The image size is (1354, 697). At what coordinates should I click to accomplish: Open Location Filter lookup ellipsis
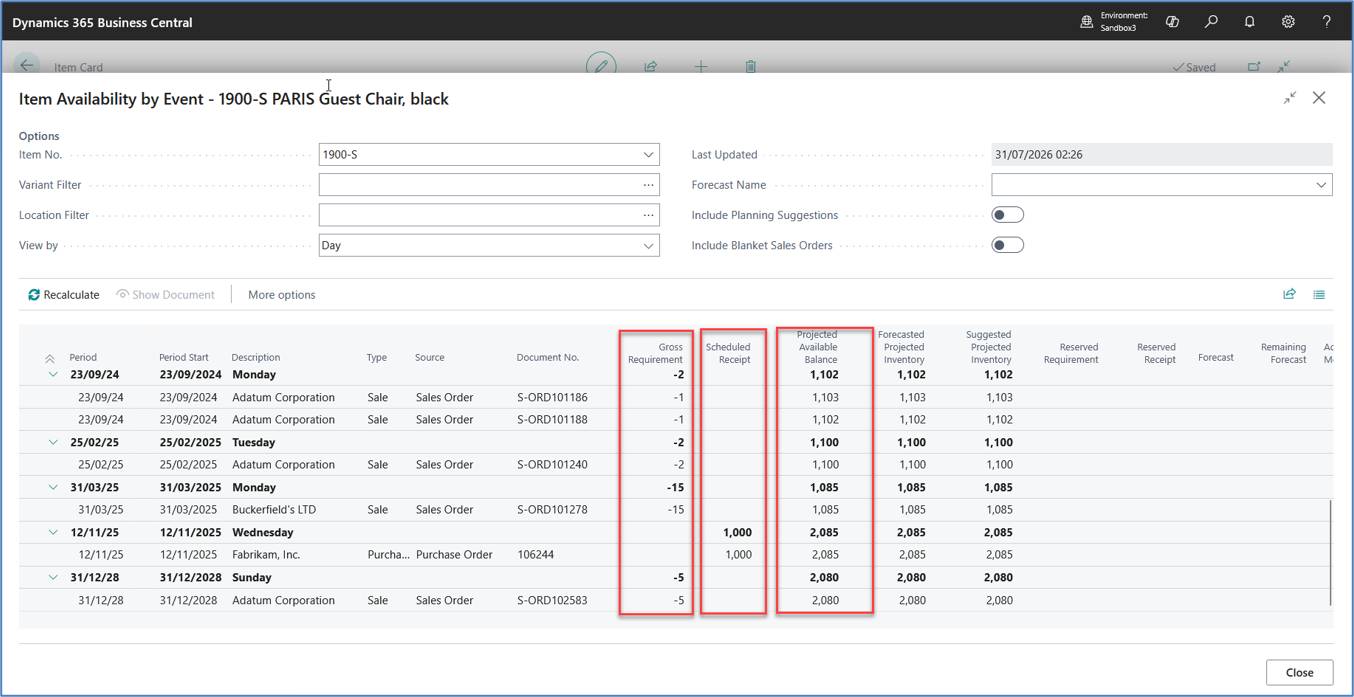coord(648,215)
